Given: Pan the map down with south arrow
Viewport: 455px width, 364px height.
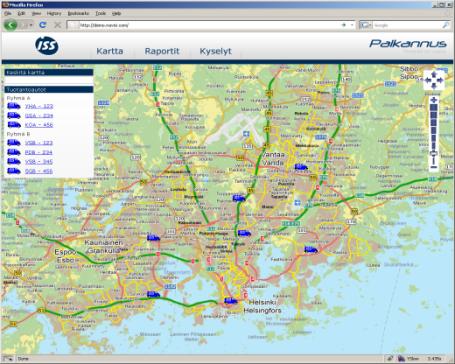Looking at the screenshot, I should click(x=434, y=86).
